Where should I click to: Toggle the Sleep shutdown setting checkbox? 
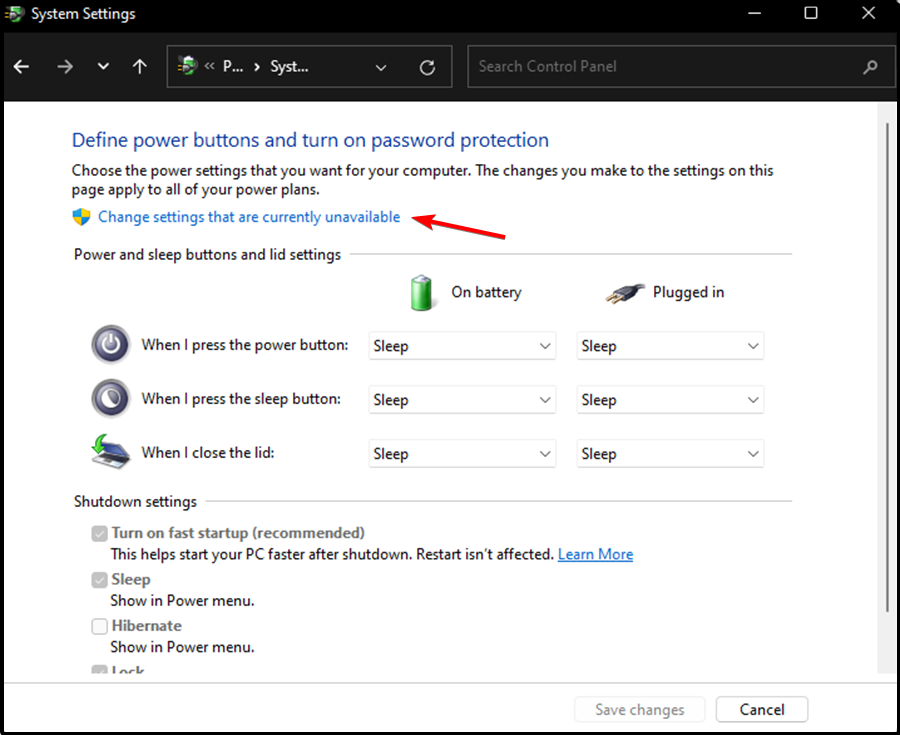(99, 579)
